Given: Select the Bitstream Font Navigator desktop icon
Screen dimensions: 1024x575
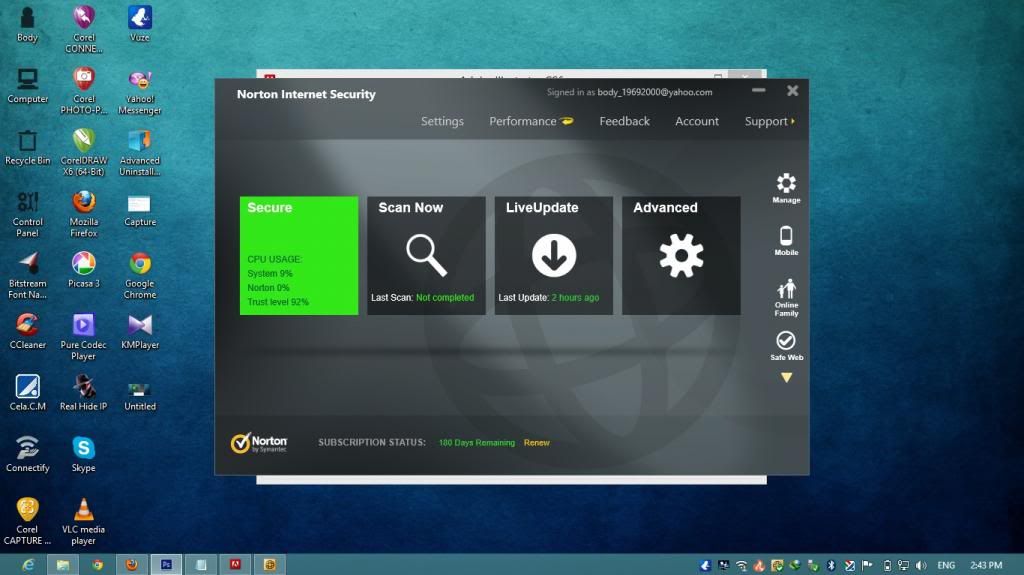Looking at the screenshot, I should (x=27, y=275).
